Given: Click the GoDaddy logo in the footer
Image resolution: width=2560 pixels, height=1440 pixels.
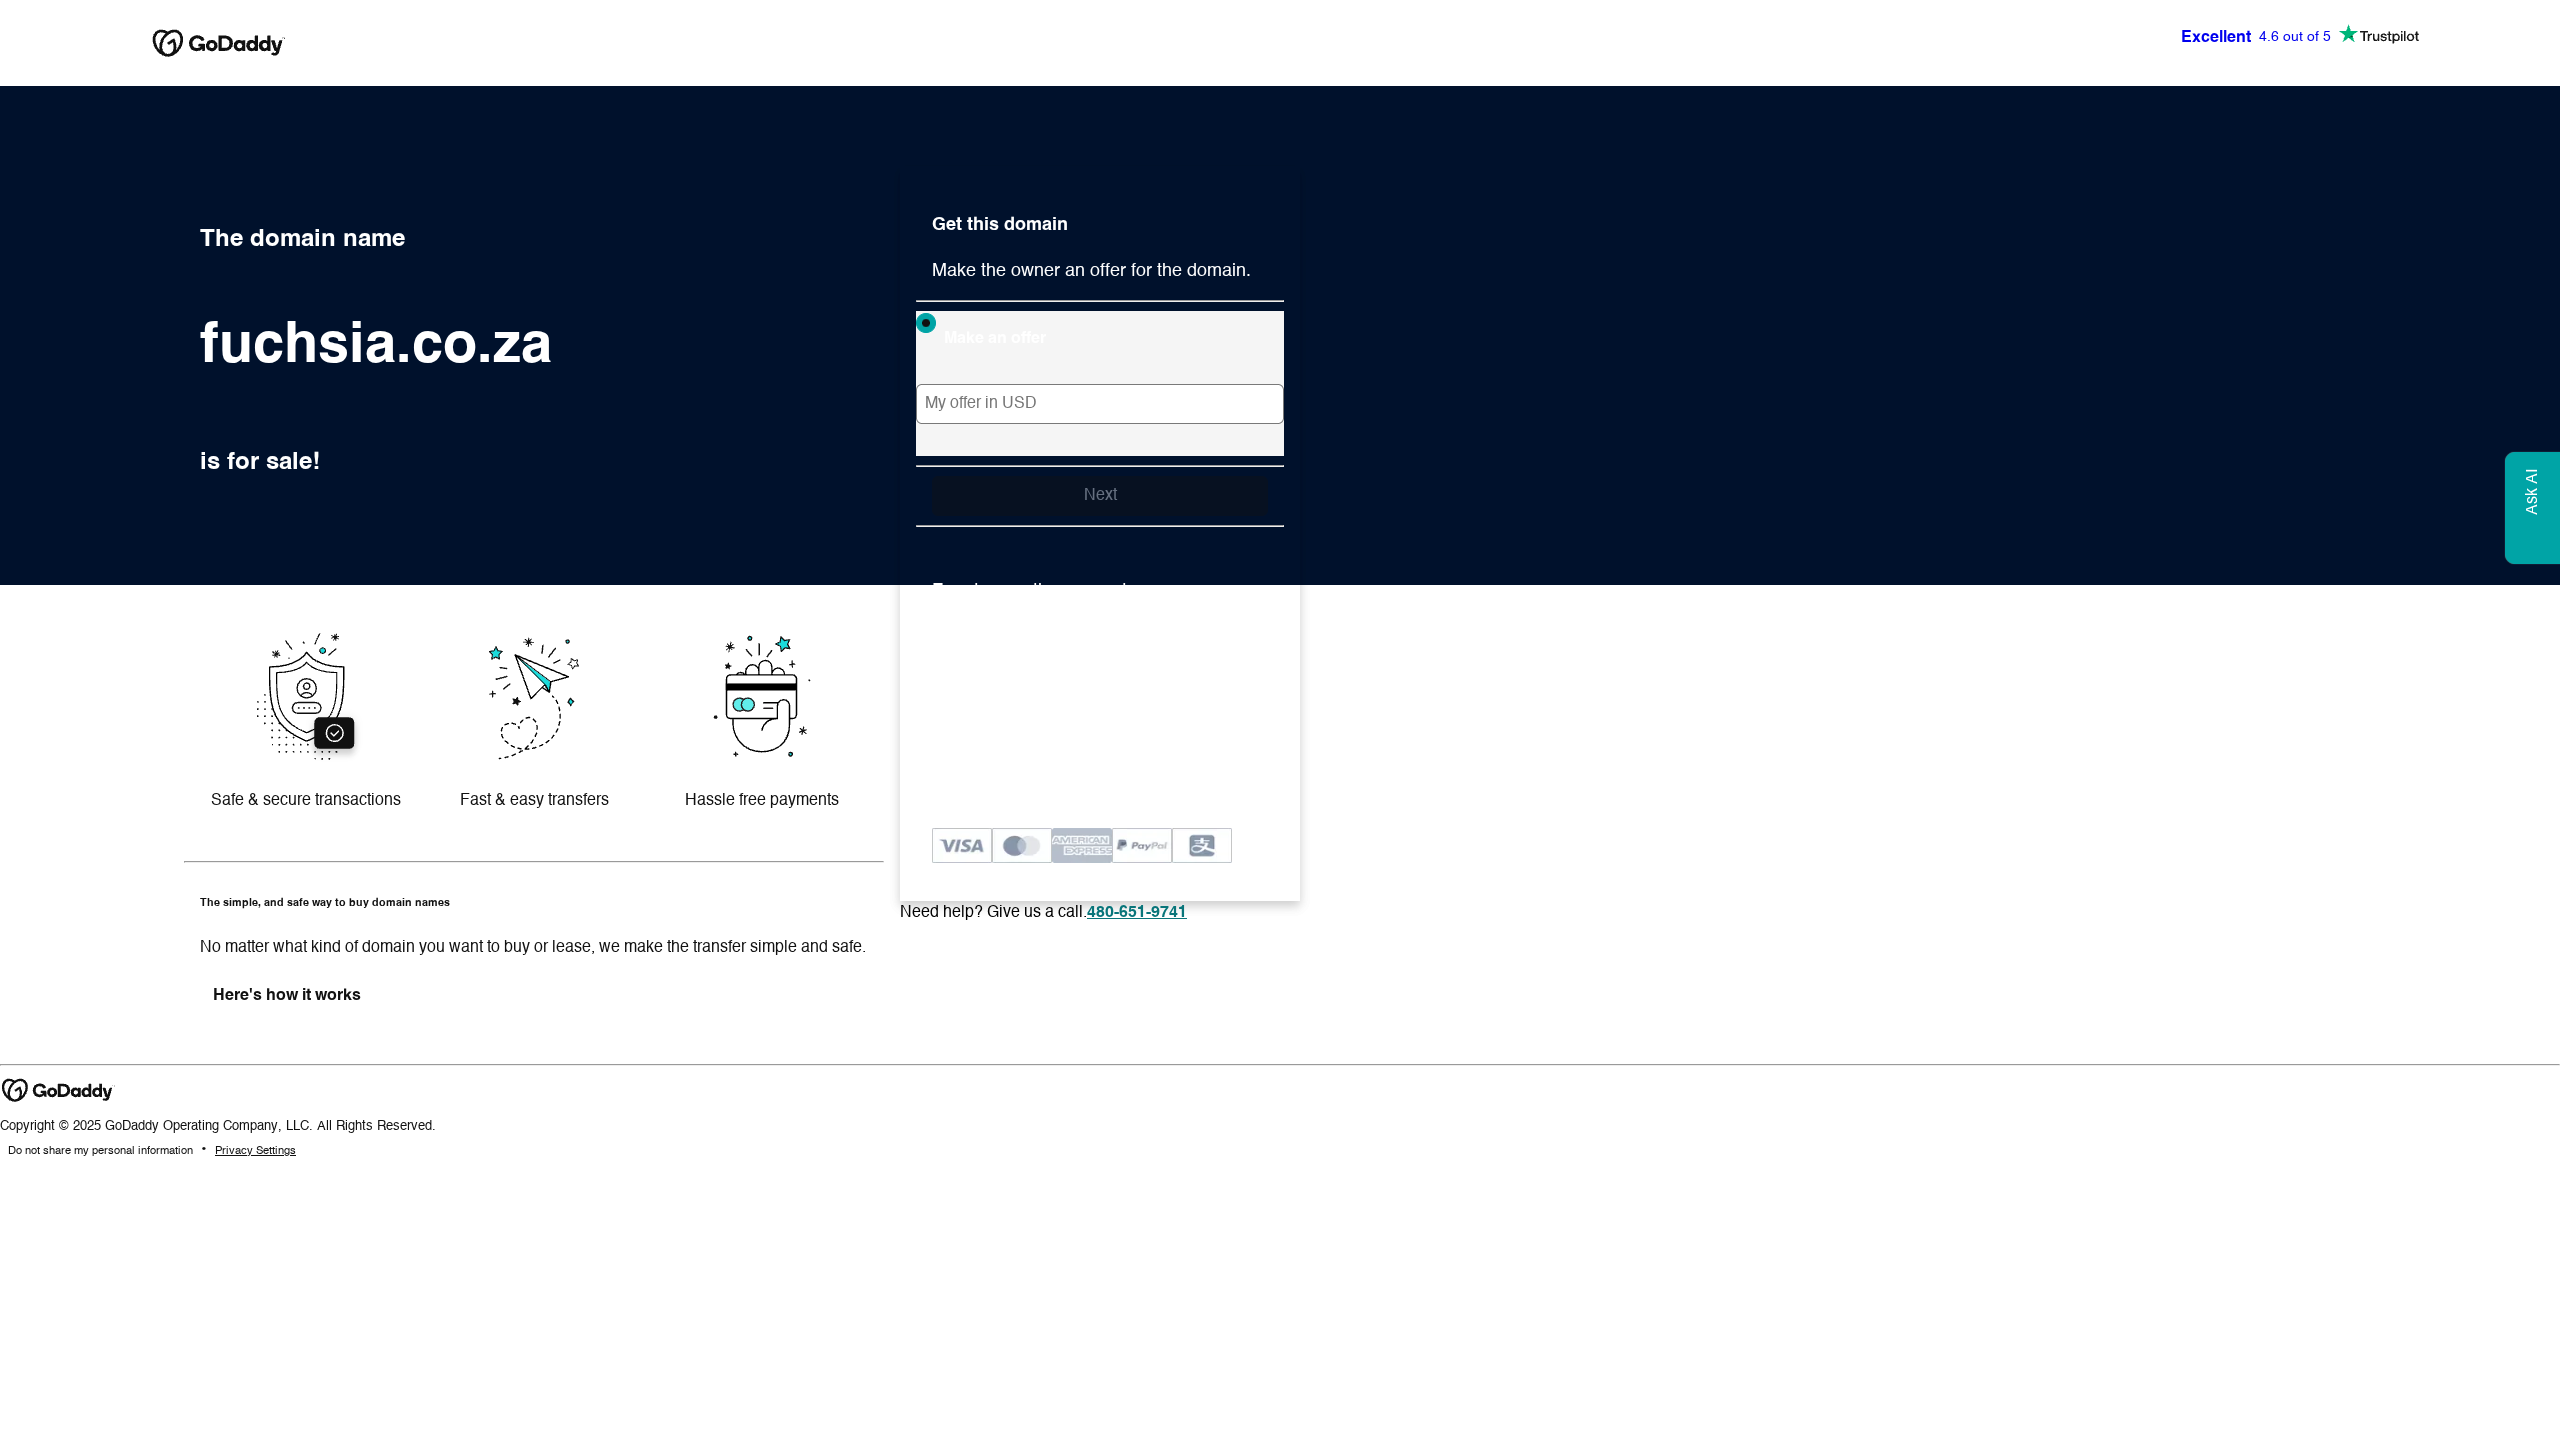Looking at the screenshot, I should 58,1090.
